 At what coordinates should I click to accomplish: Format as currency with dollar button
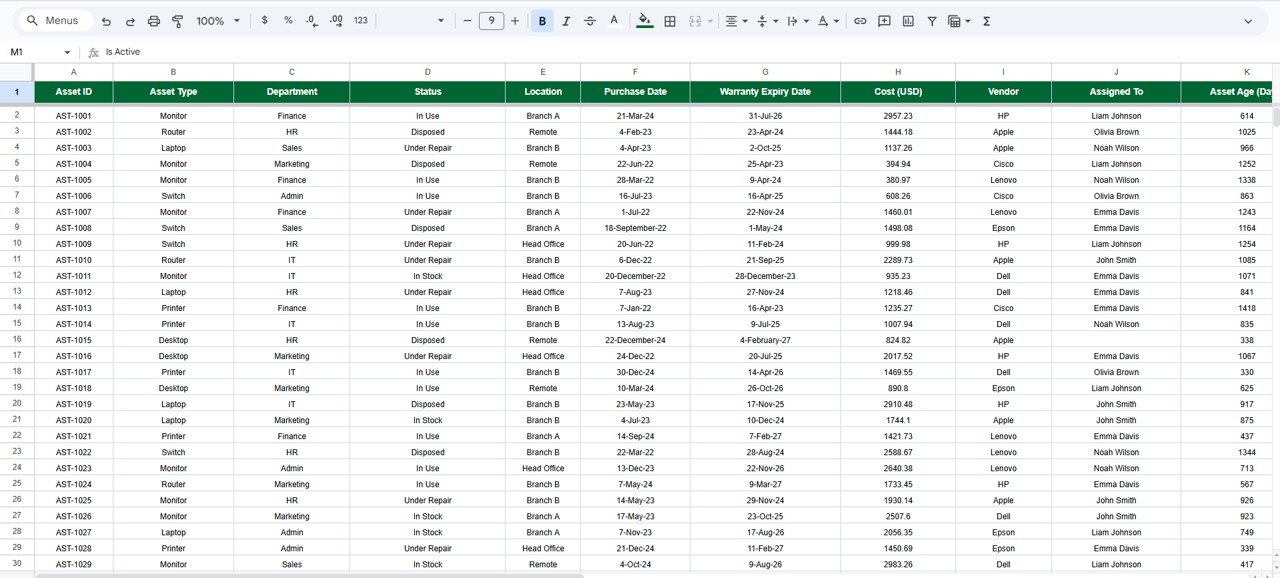tap(264, 21)
